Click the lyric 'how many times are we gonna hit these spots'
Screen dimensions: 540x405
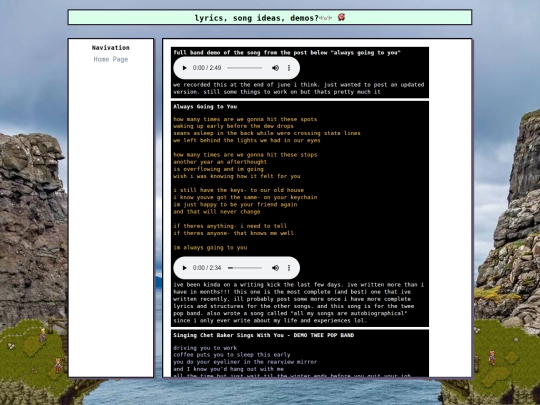[x=245, y=119]
